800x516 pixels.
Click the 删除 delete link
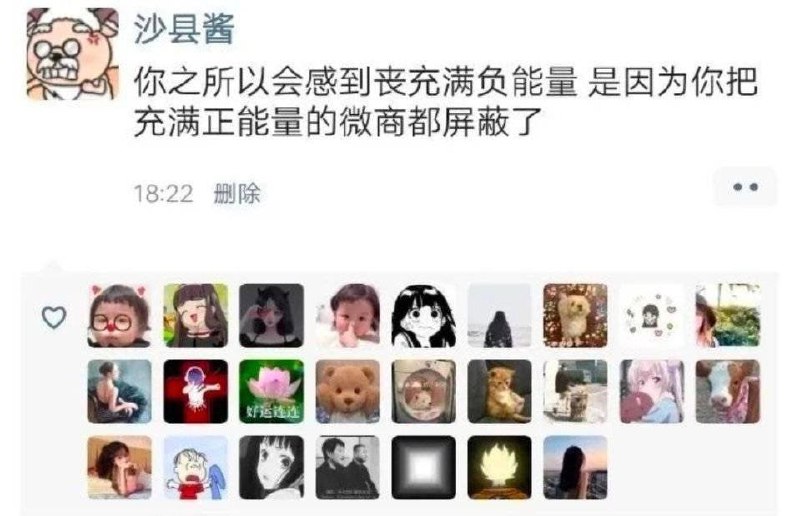(x=237, y=194)
